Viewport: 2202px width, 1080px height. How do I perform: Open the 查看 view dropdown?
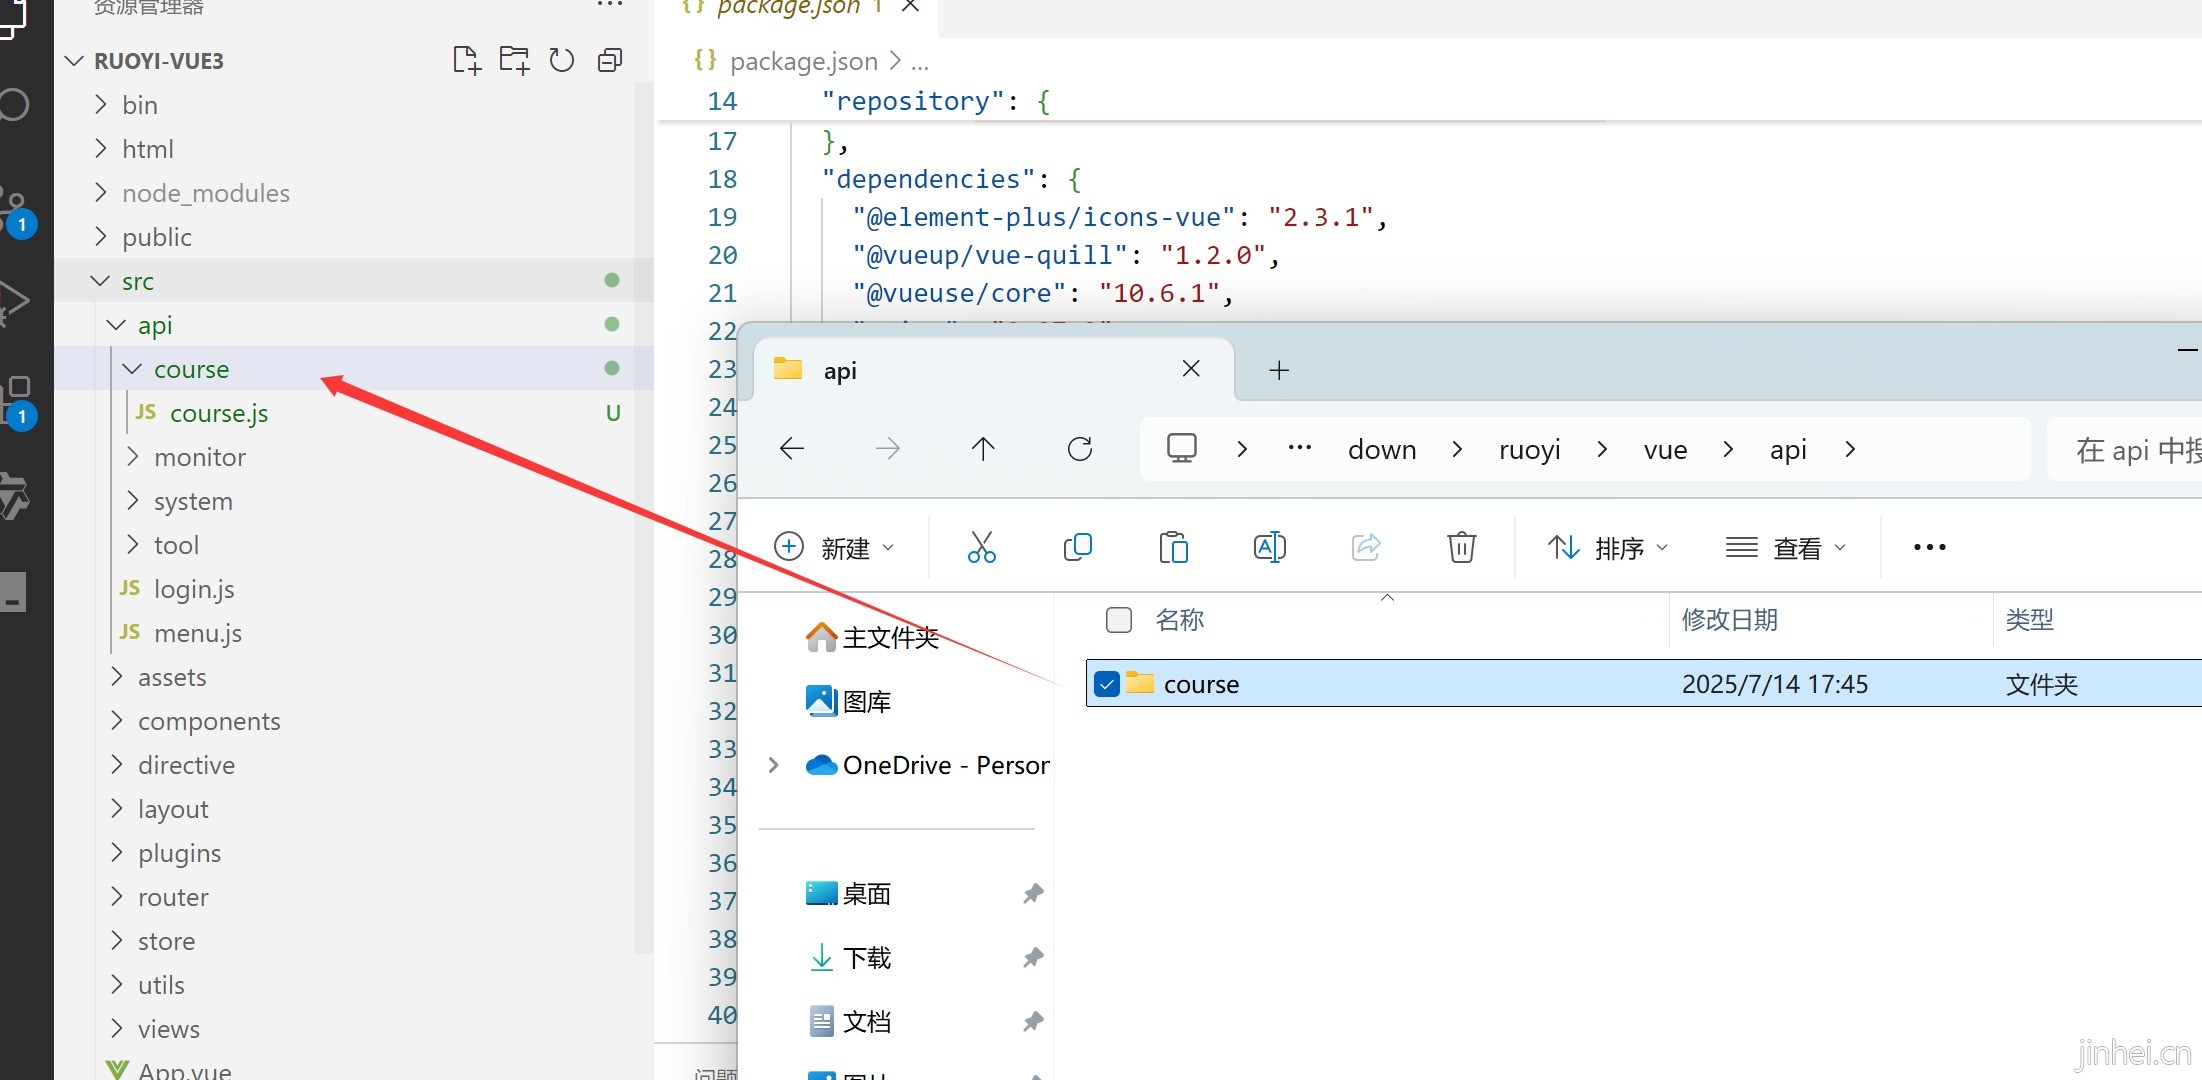click(x=1786, y=547)
